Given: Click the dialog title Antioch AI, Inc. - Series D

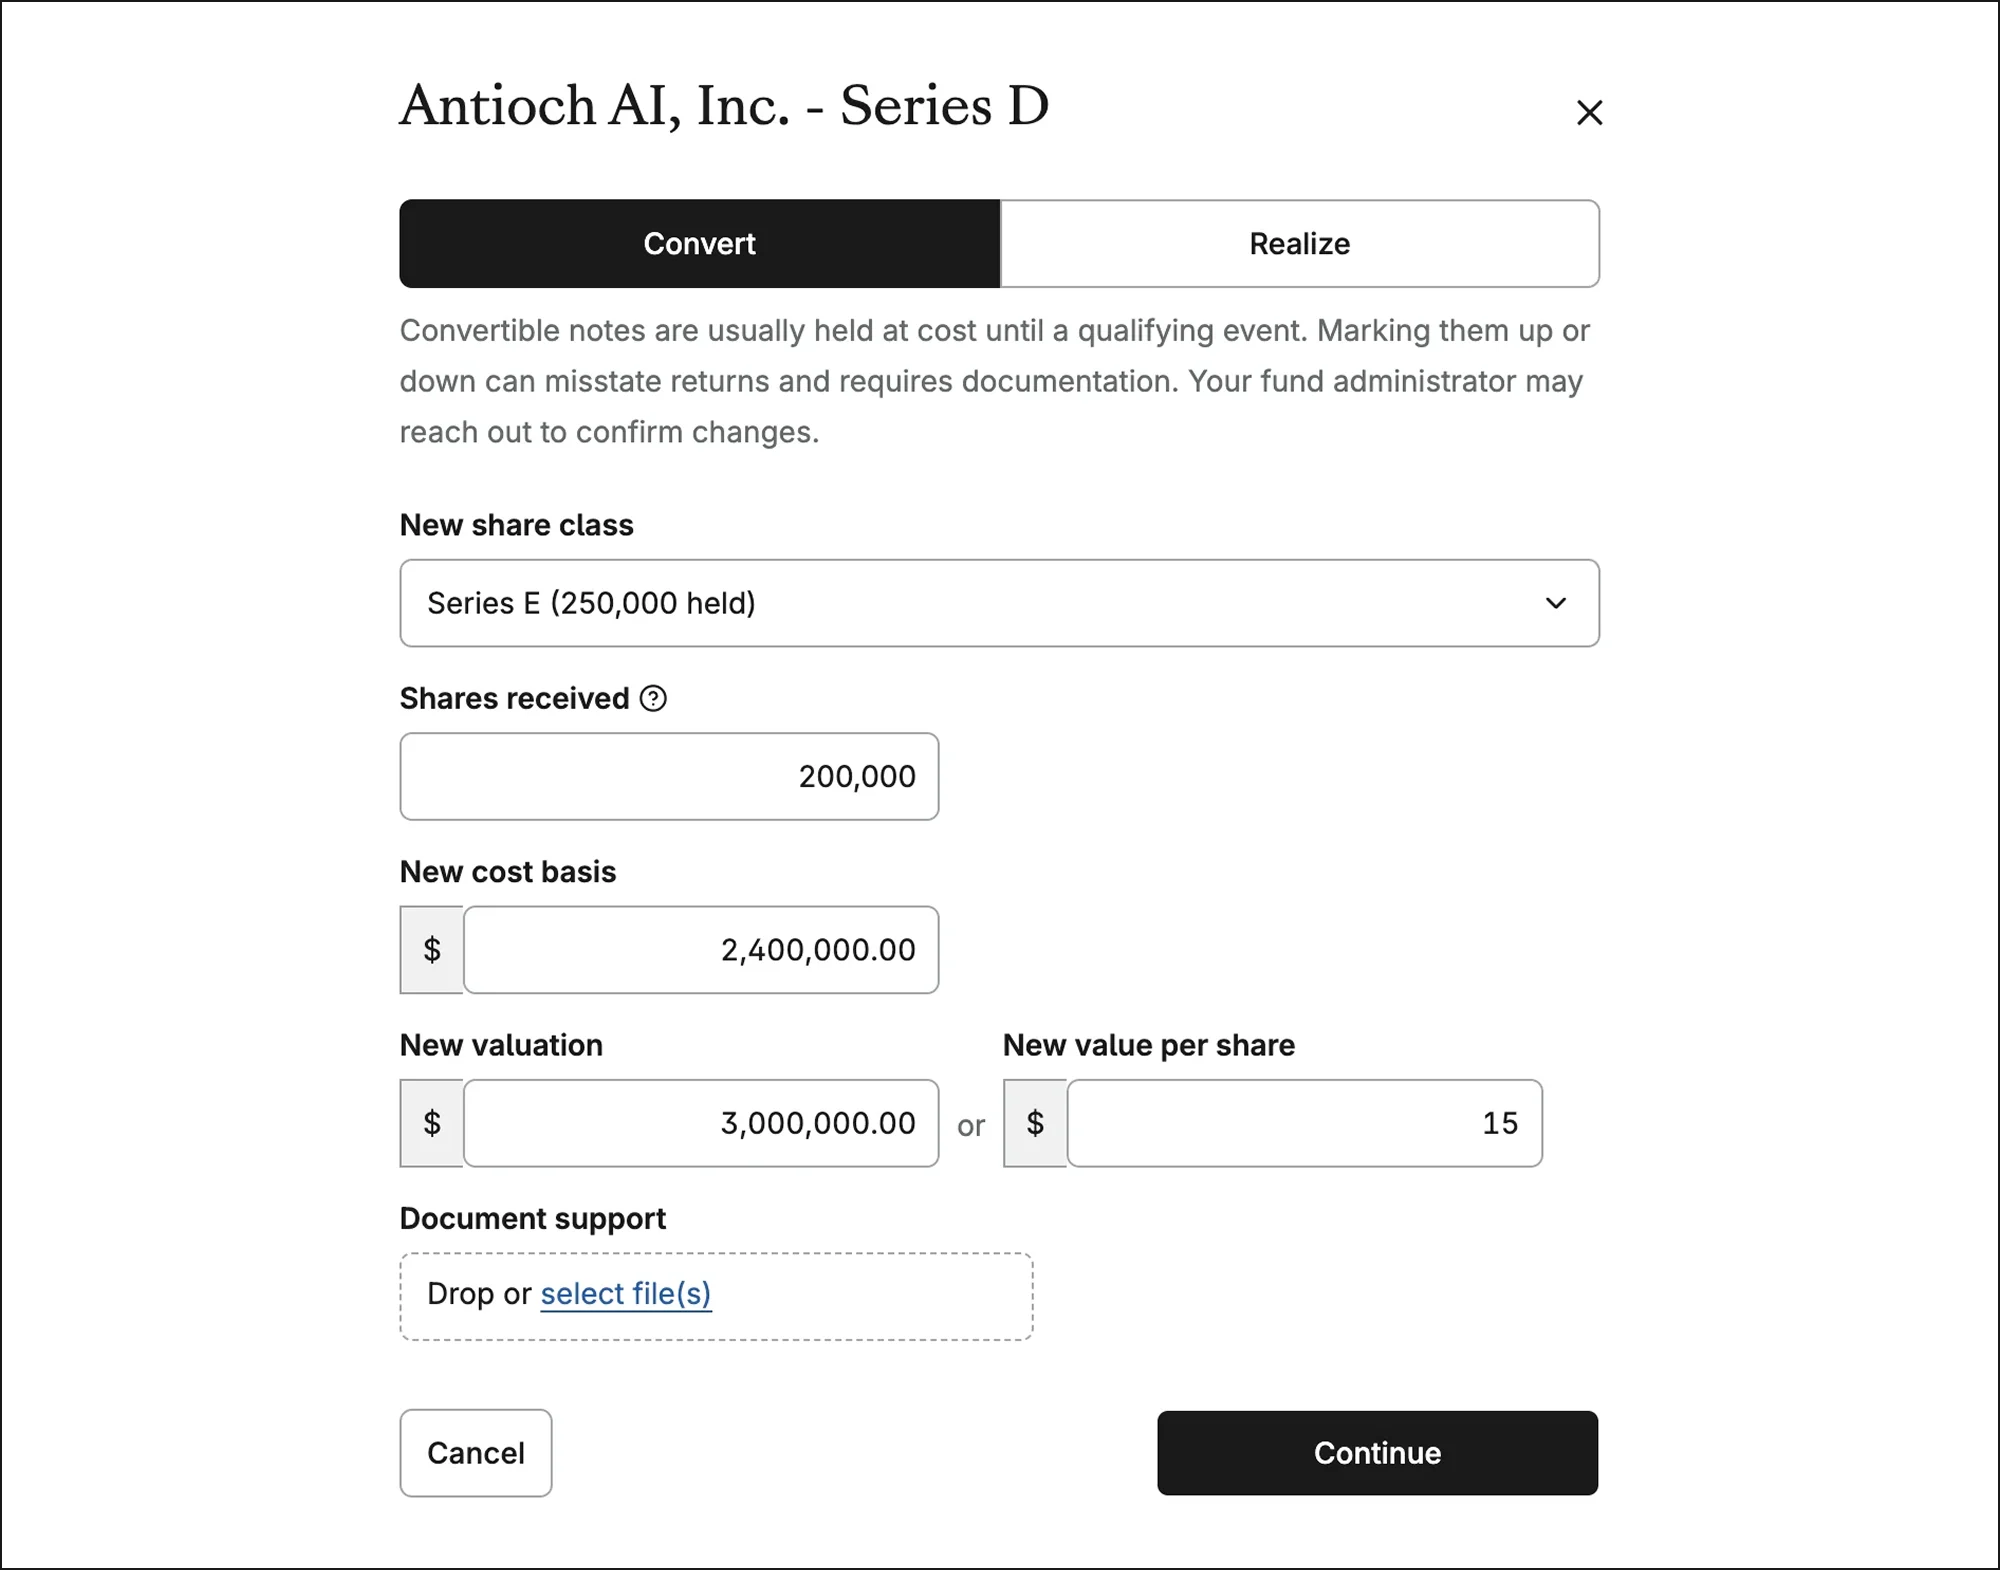Looking at the screenshot, I should pos(724,106).
